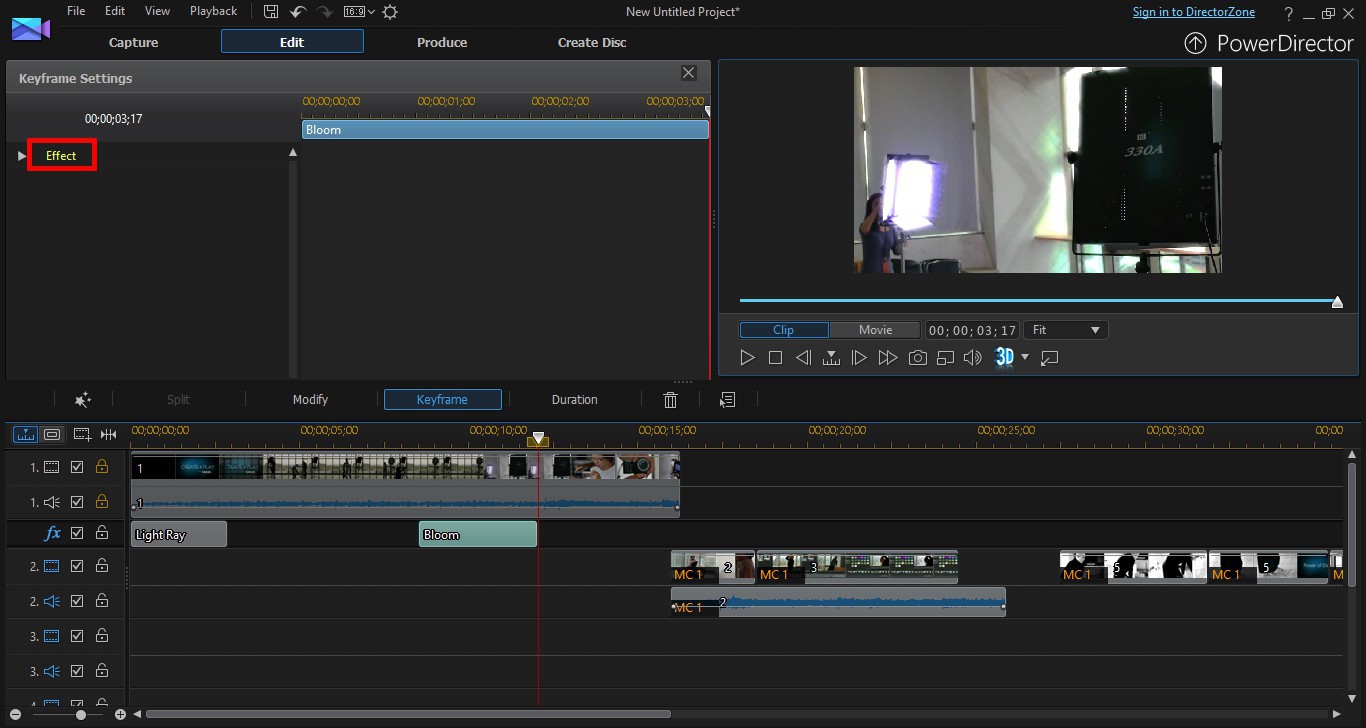Open the File menu
This screenshot has height=728, width=1366.
pyautogui.click(x=76, y=11)
